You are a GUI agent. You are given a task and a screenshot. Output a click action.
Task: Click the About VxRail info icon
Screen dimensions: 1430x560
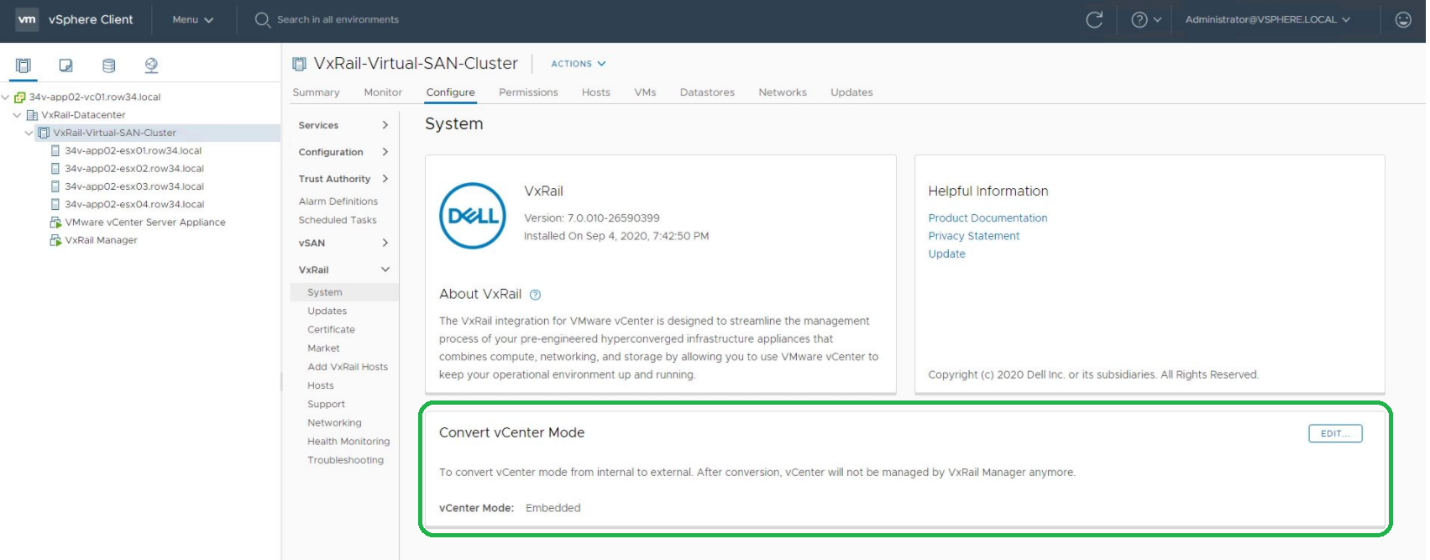coord(535,295)
